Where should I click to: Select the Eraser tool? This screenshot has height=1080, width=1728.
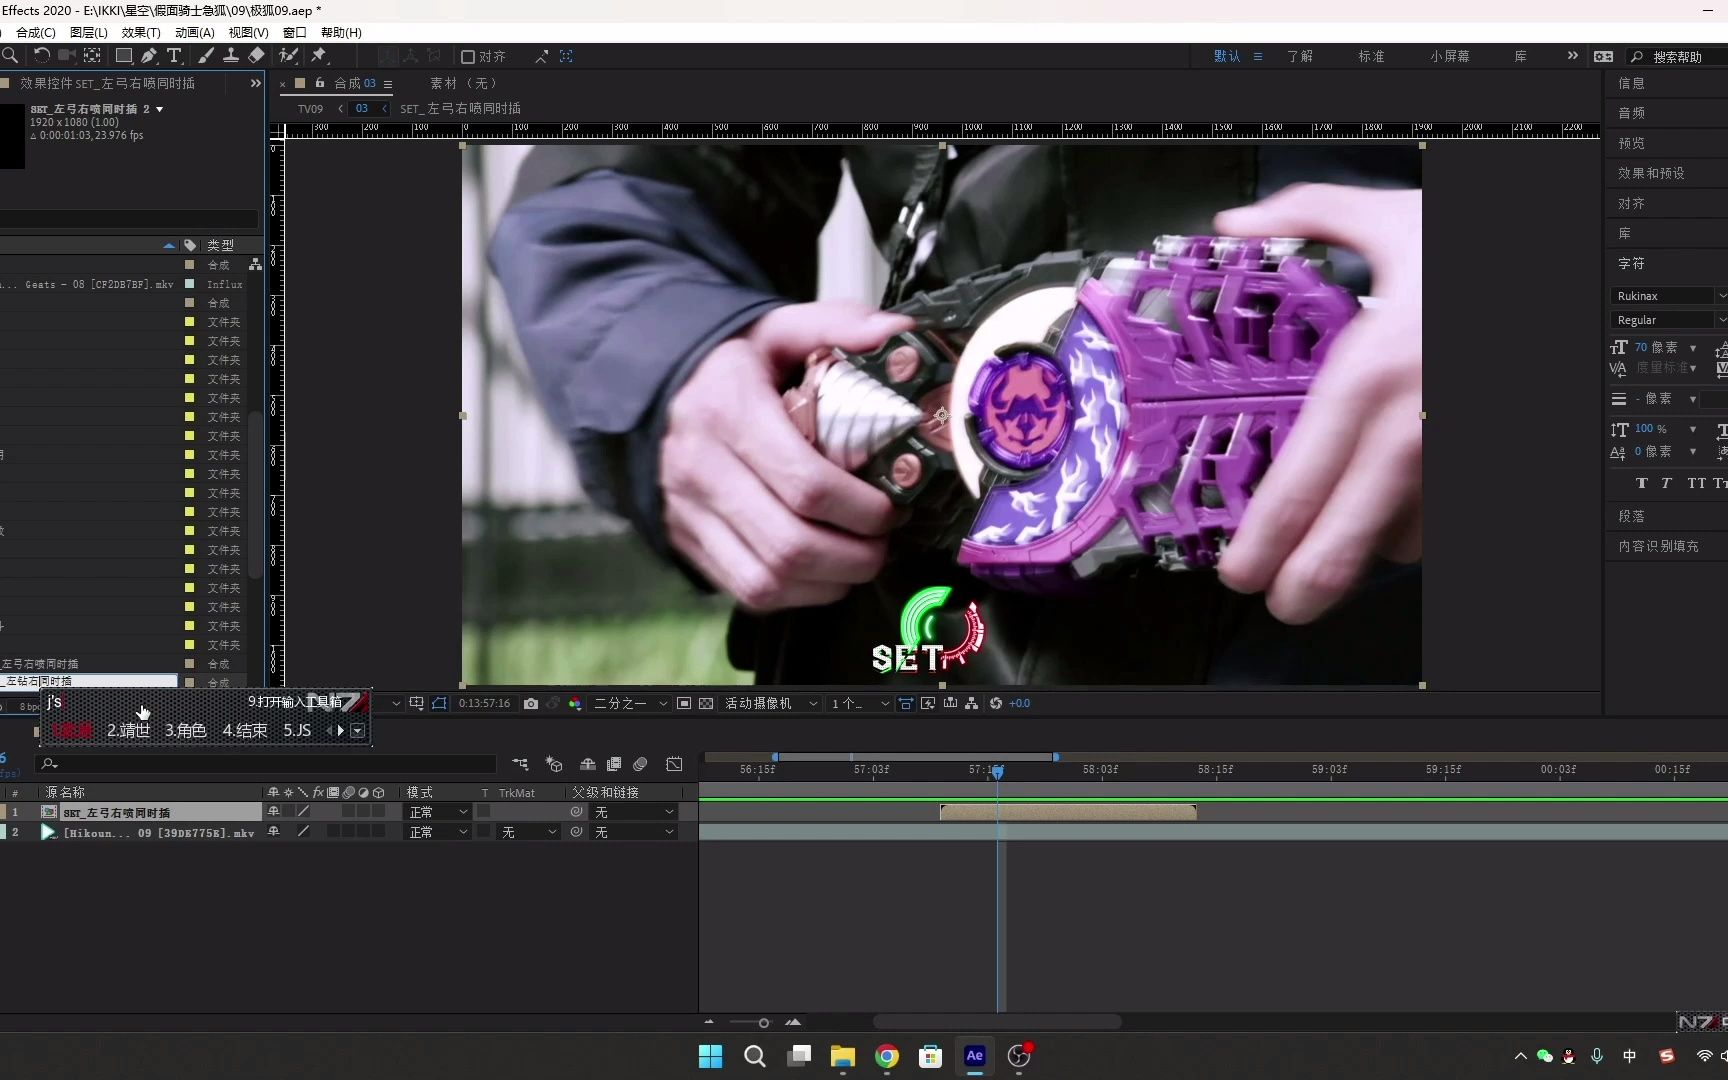[256, 56]
